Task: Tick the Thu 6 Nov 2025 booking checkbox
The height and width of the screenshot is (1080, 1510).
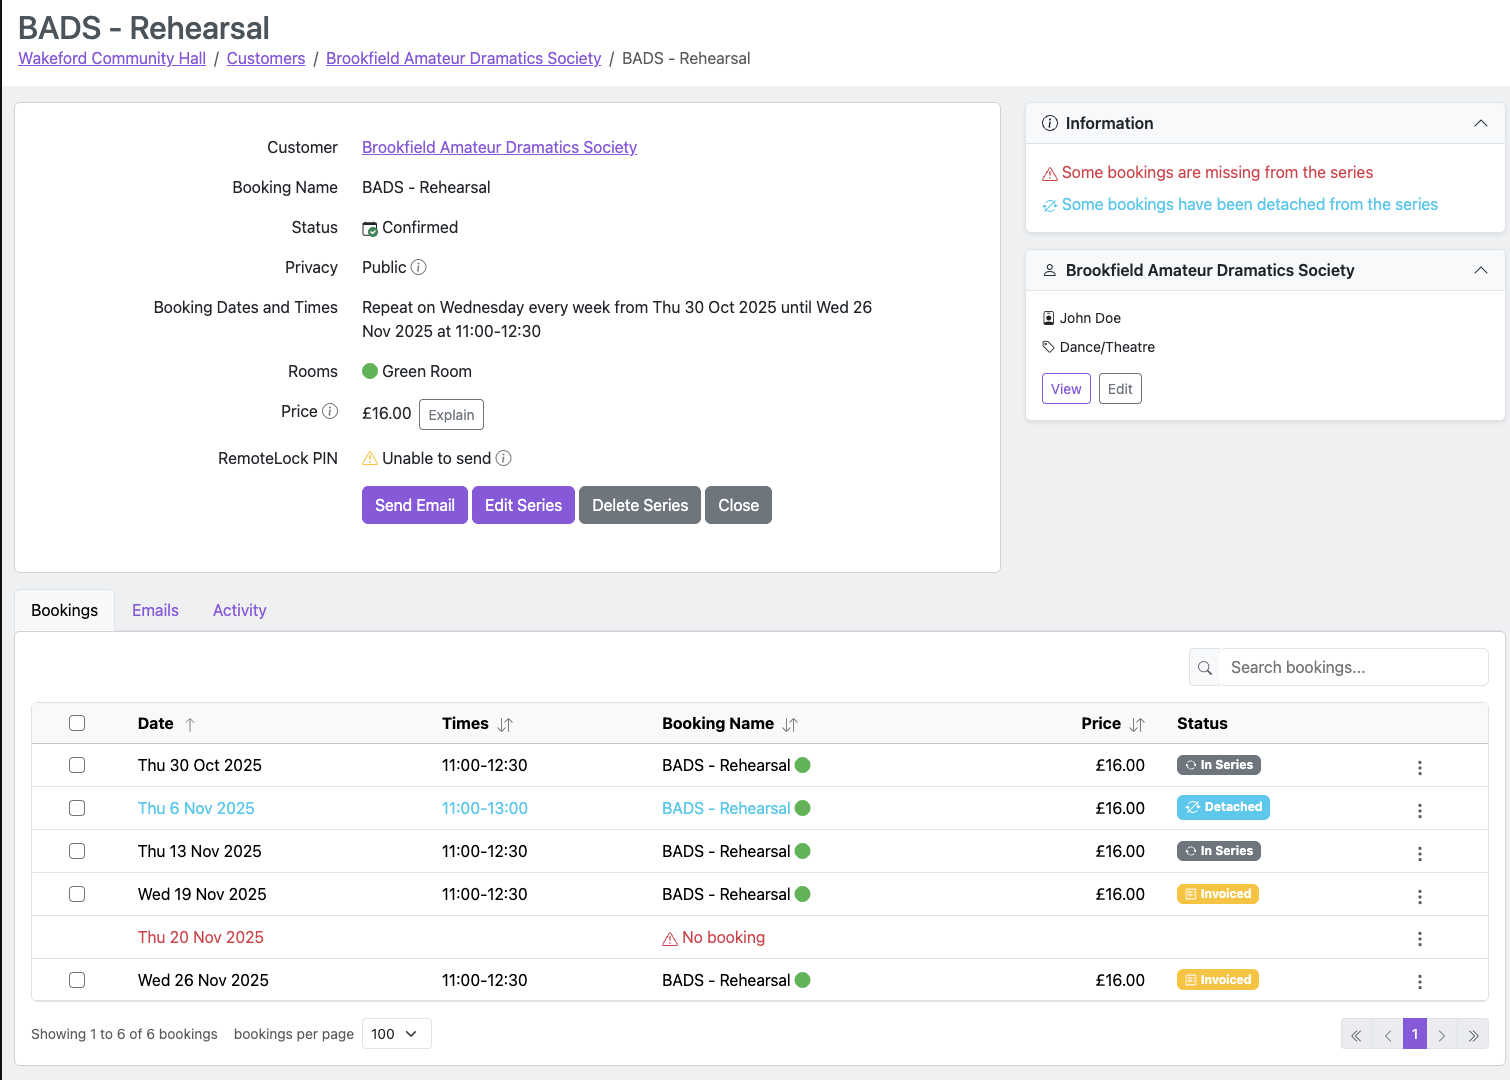Action: pos(77,808)
